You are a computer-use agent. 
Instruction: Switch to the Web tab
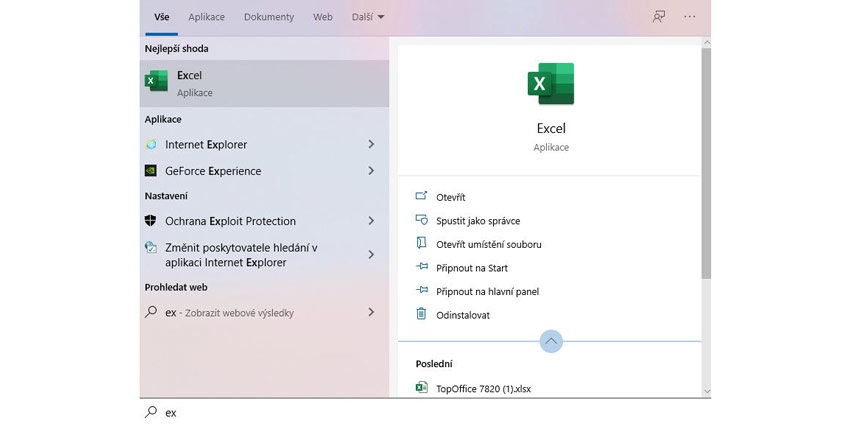coord(323,17)
